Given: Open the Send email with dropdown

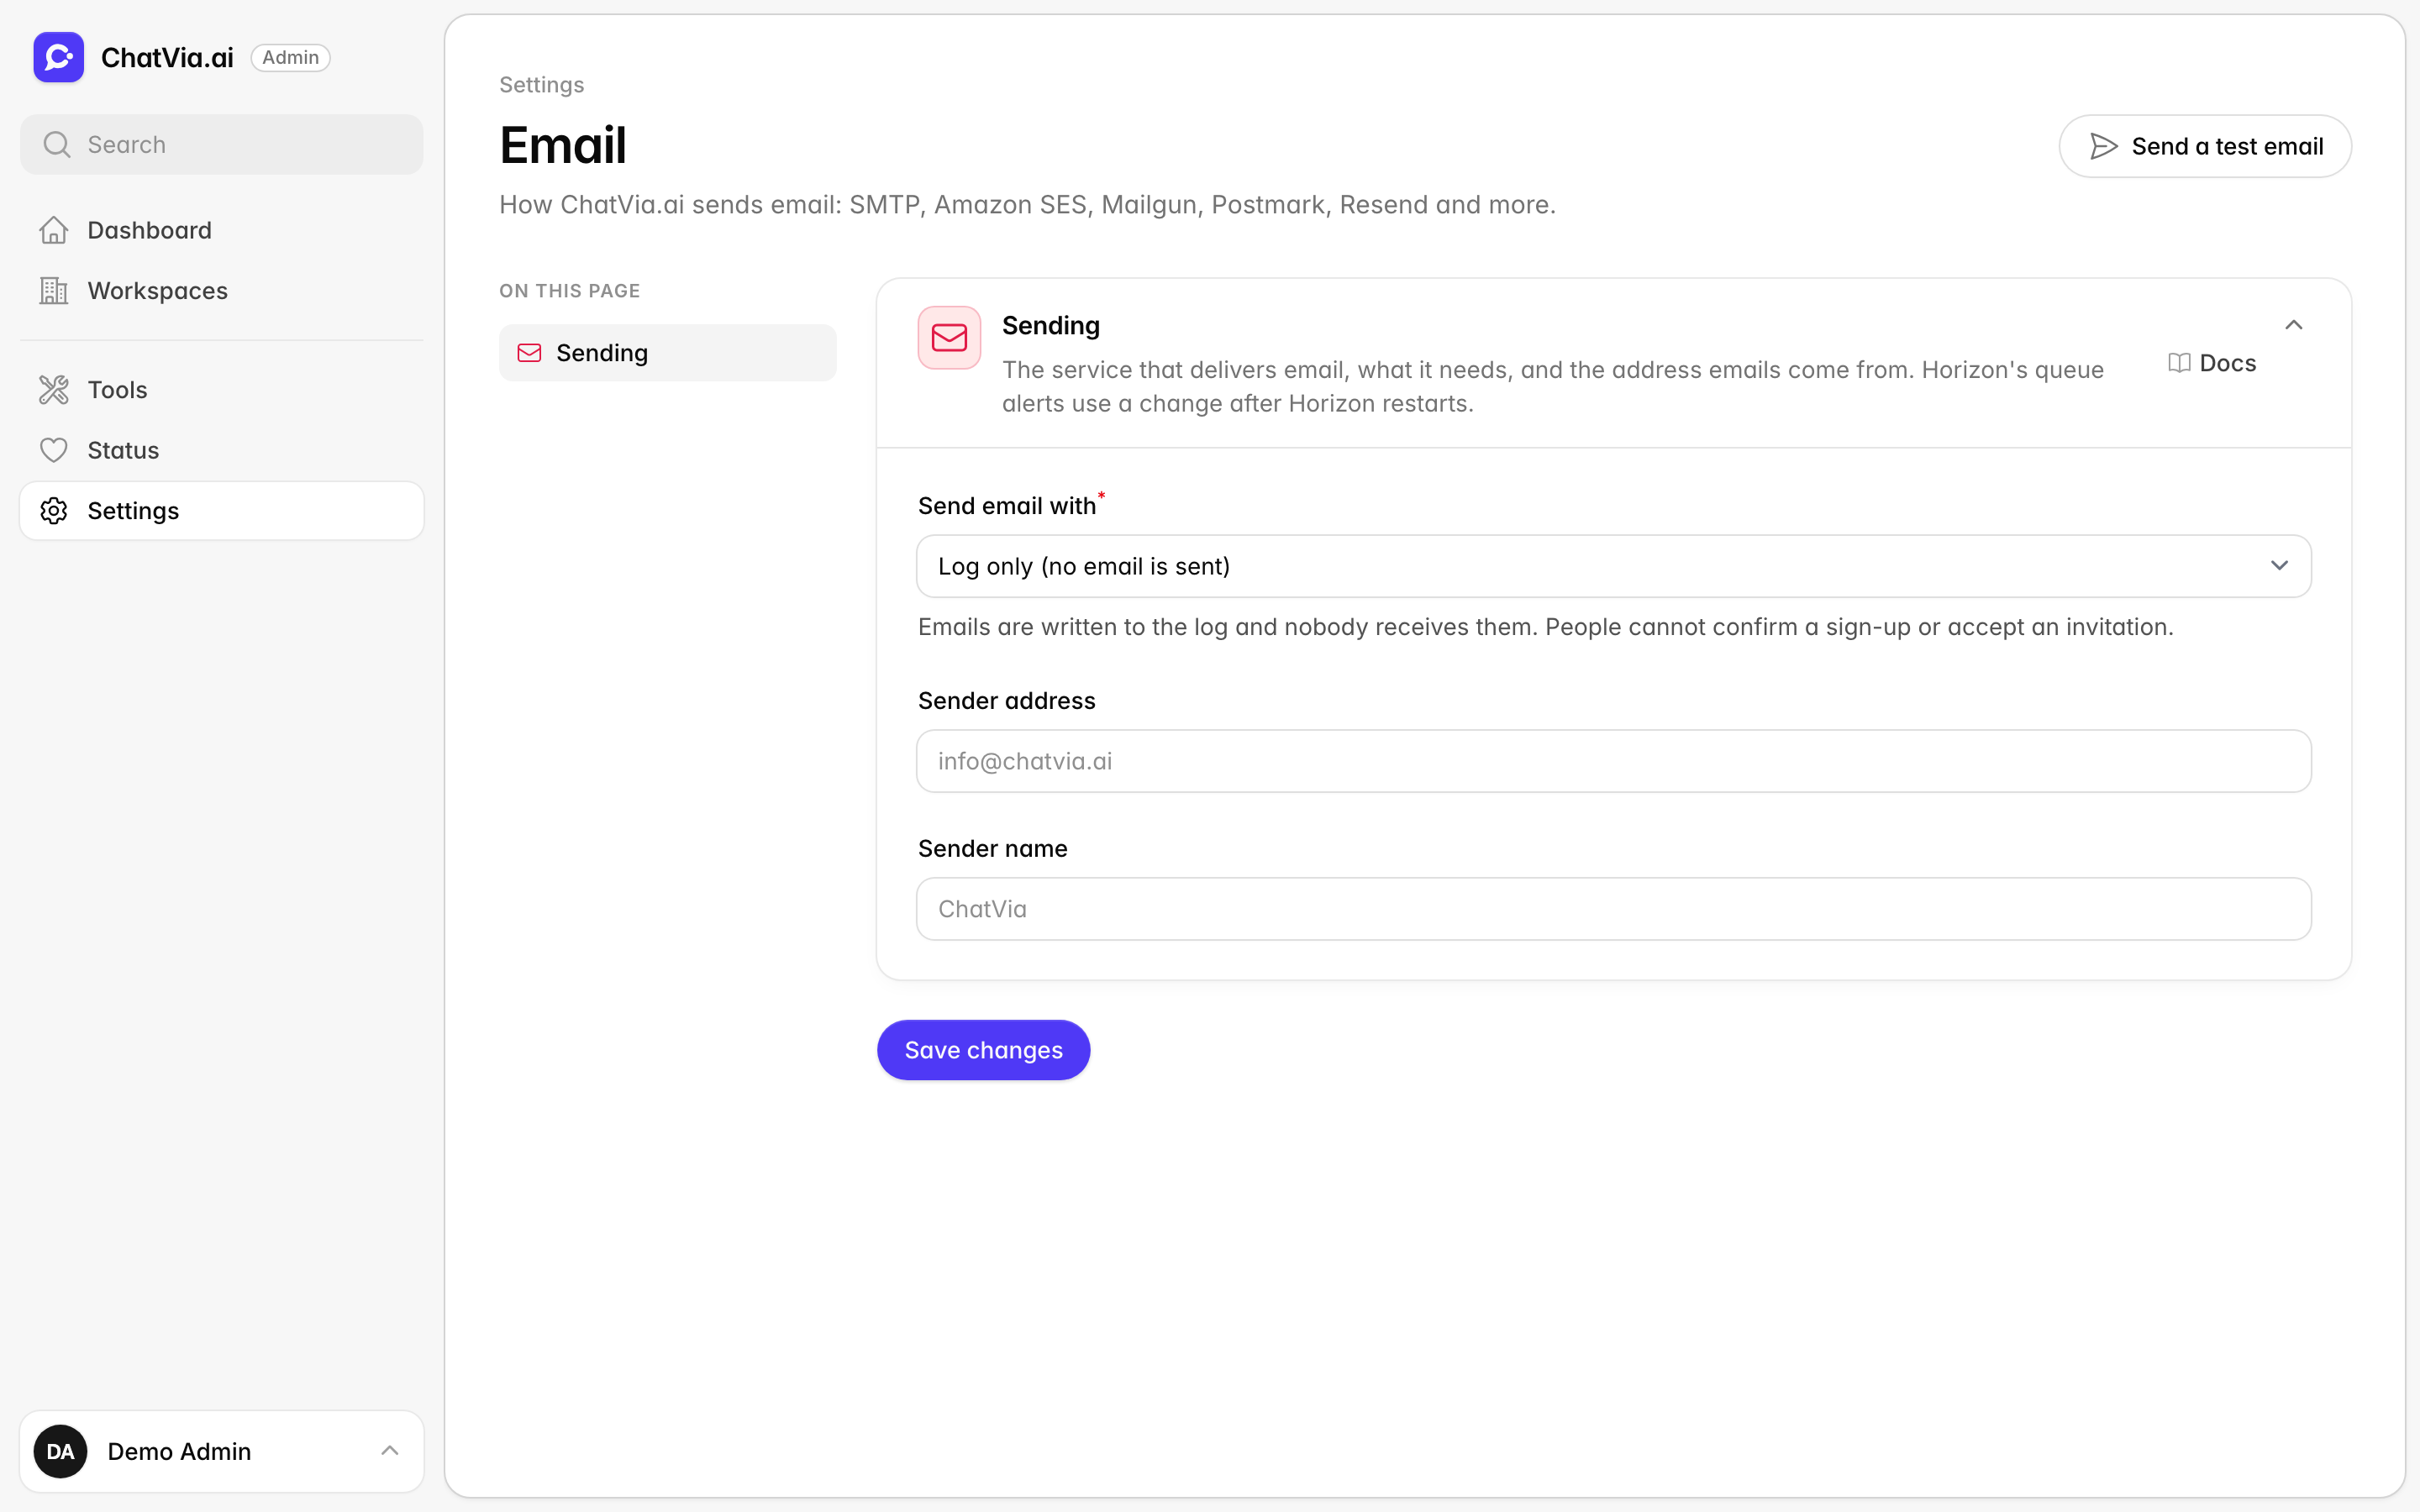Looking at the screenshot, I should click(1614, 566).
